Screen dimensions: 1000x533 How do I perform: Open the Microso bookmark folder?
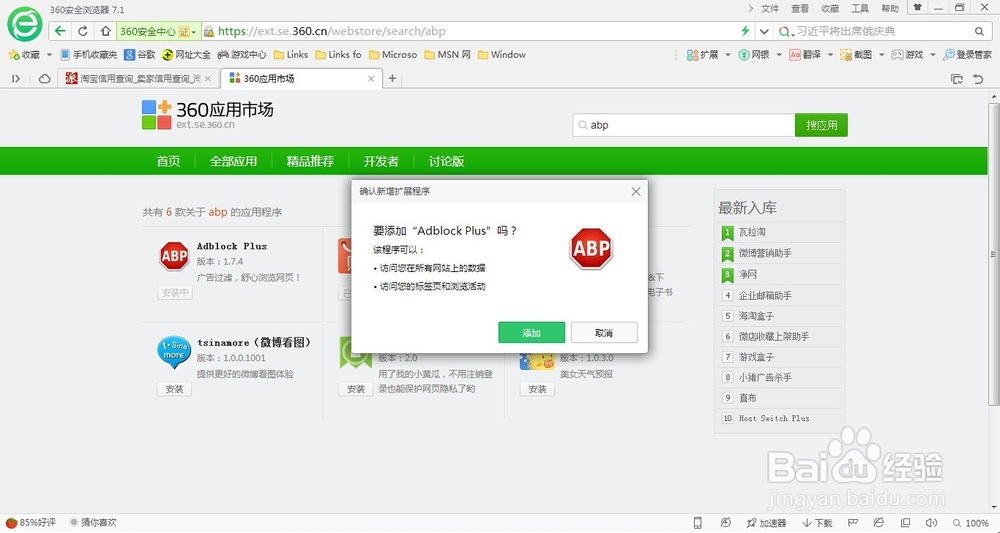[x=393, y=55]
